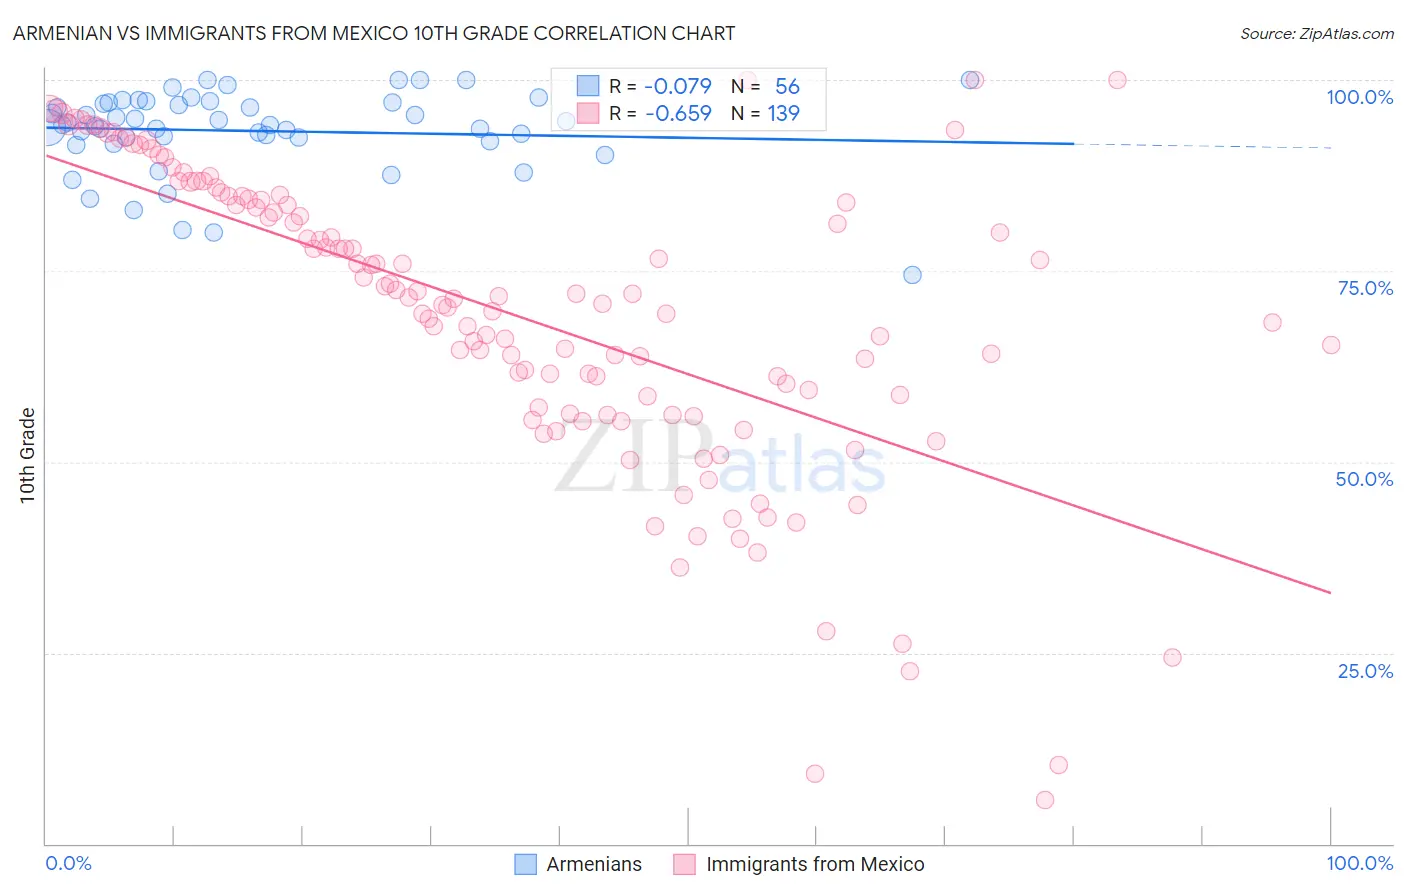1406x892 pixels.
Task: Click the pink Immigrants from Mexico legend swatch
Action: tap(684, 864)
